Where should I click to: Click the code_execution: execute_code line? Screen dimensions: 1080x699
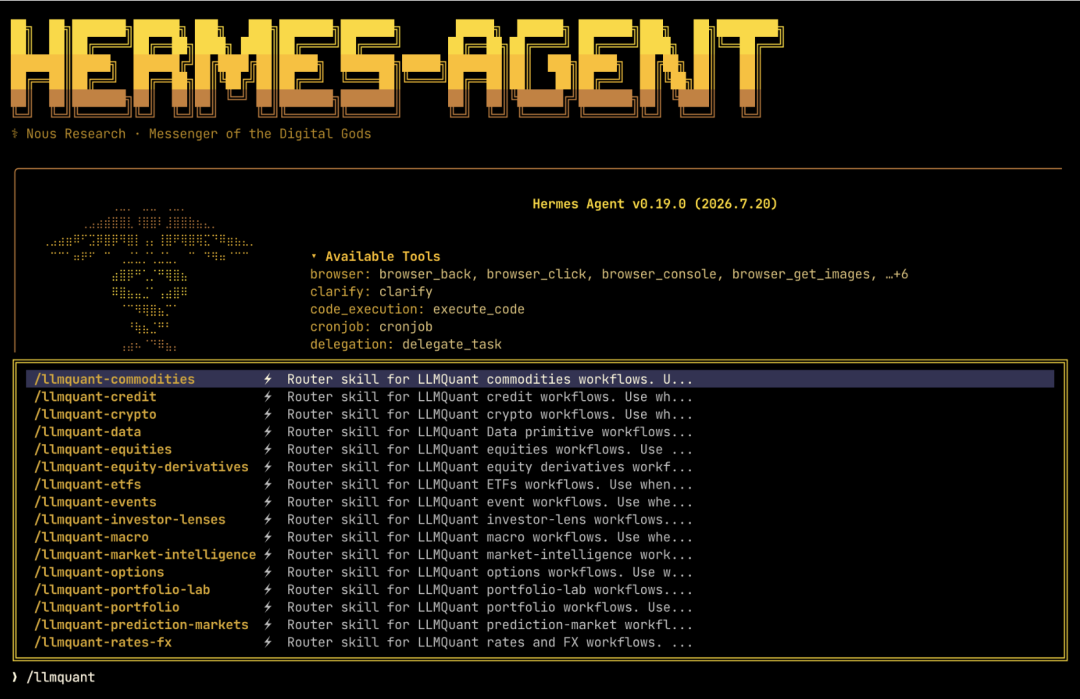417,309
